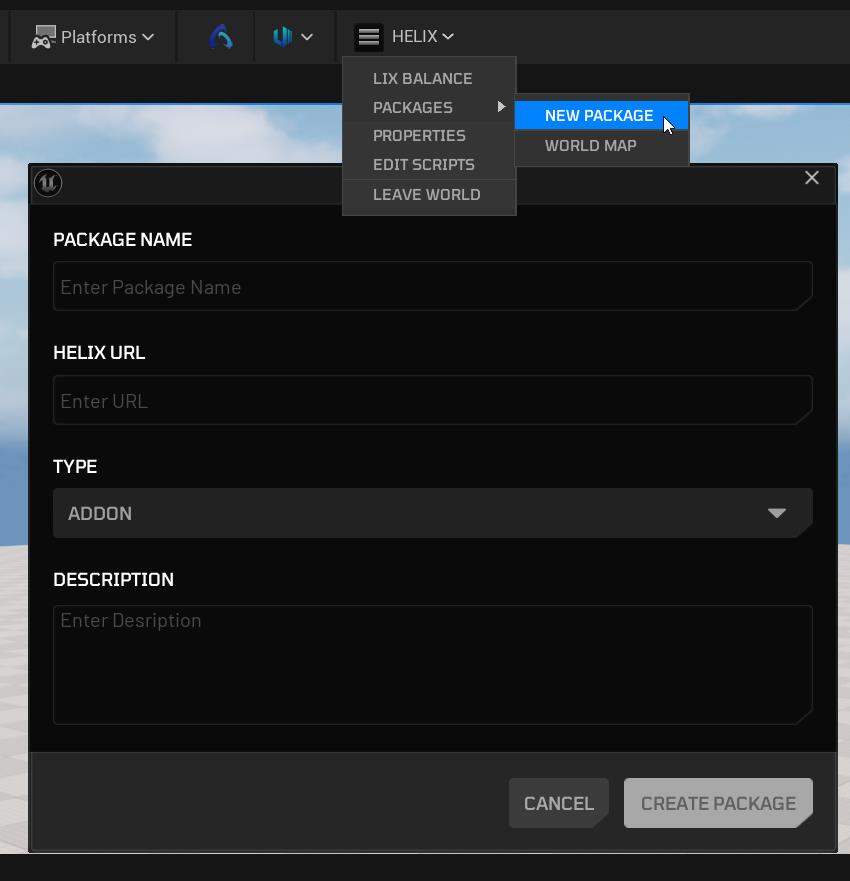Click the blue swirl logo toolbar icon
This screenshot has height=881, width=850.
tap(221, 37)
